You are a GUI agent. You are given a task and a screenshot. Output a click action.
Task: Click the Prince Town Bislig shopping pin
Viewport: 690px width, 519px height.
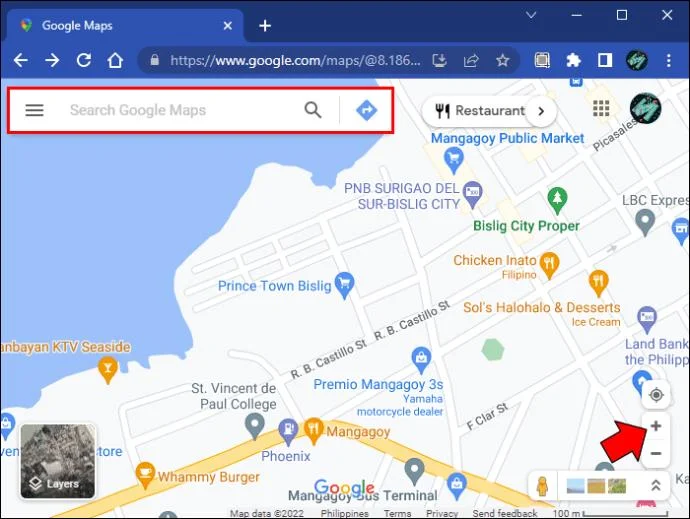pos(345,285)
